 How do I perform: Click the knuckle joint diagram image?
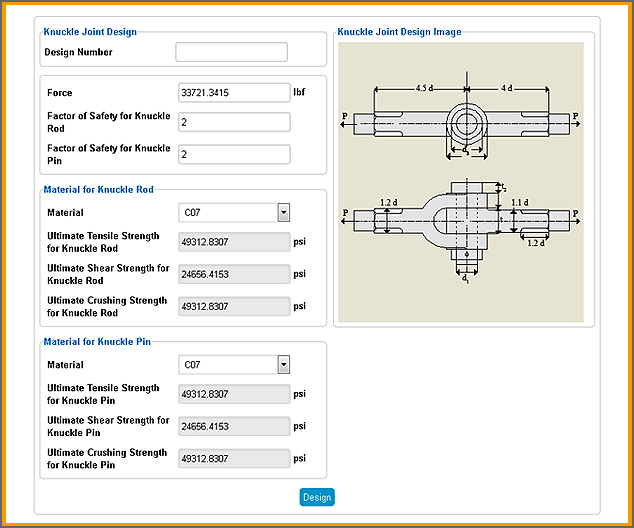coord(461,182)
